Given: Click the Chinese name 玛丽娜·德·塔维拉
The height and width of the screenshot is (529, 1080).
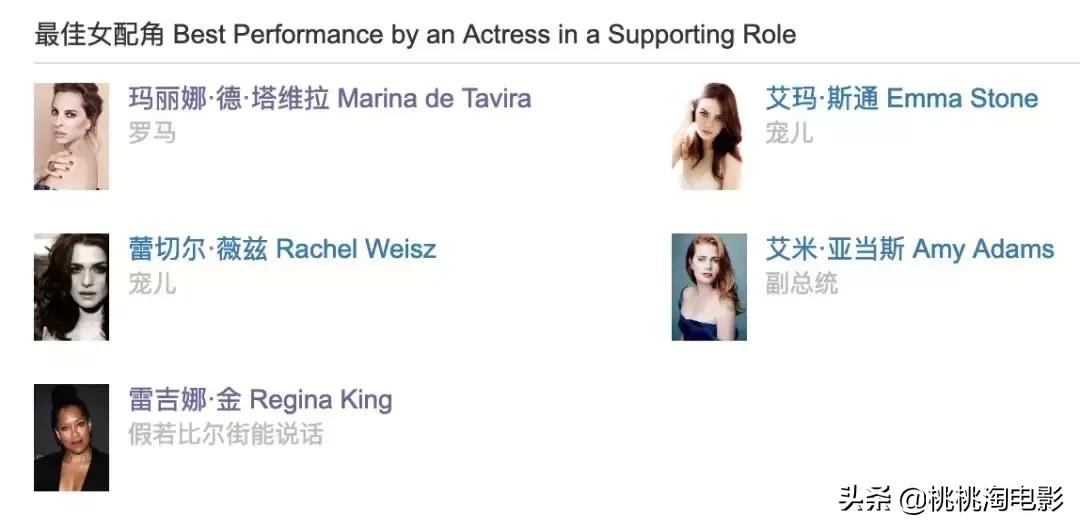Looking at the screenshot, I should pos(229,99).
